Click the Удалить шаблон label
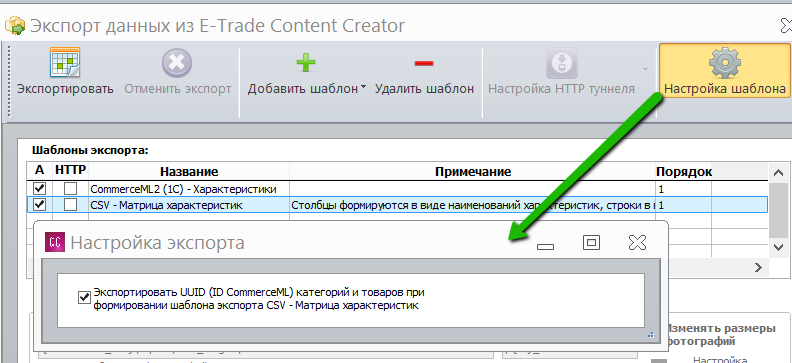This screenshot has width=792, height=363. tap(424, 89)
